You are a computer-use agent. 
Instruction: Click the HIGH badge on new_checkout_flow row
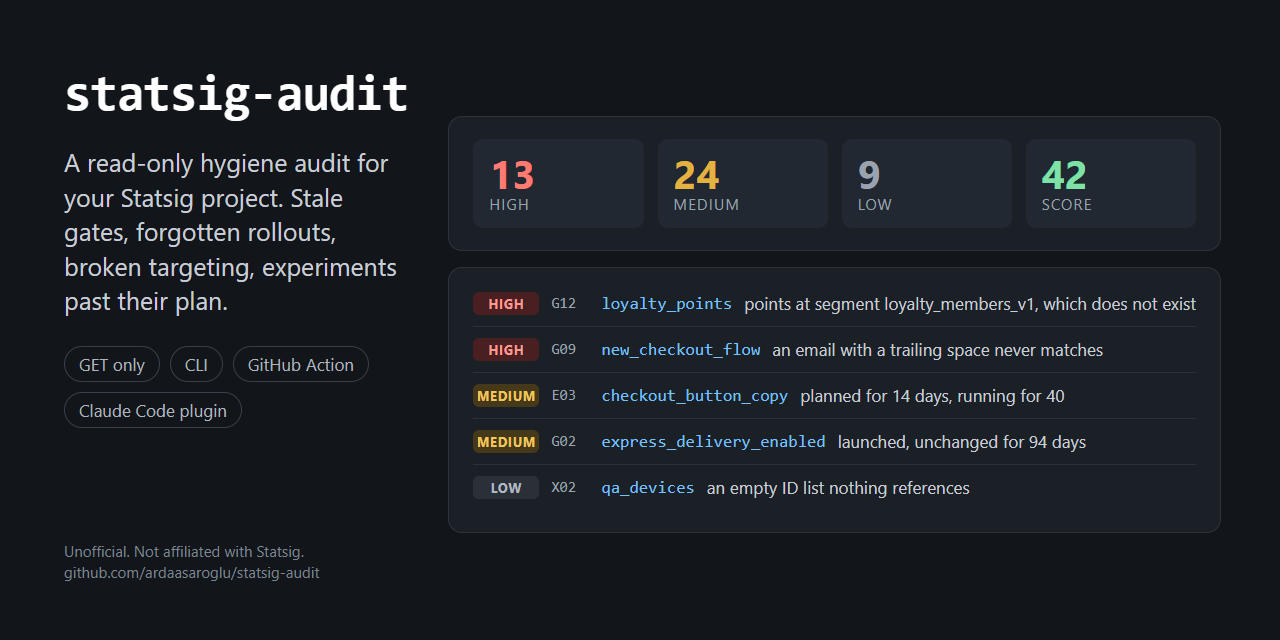tap(506, 350)
